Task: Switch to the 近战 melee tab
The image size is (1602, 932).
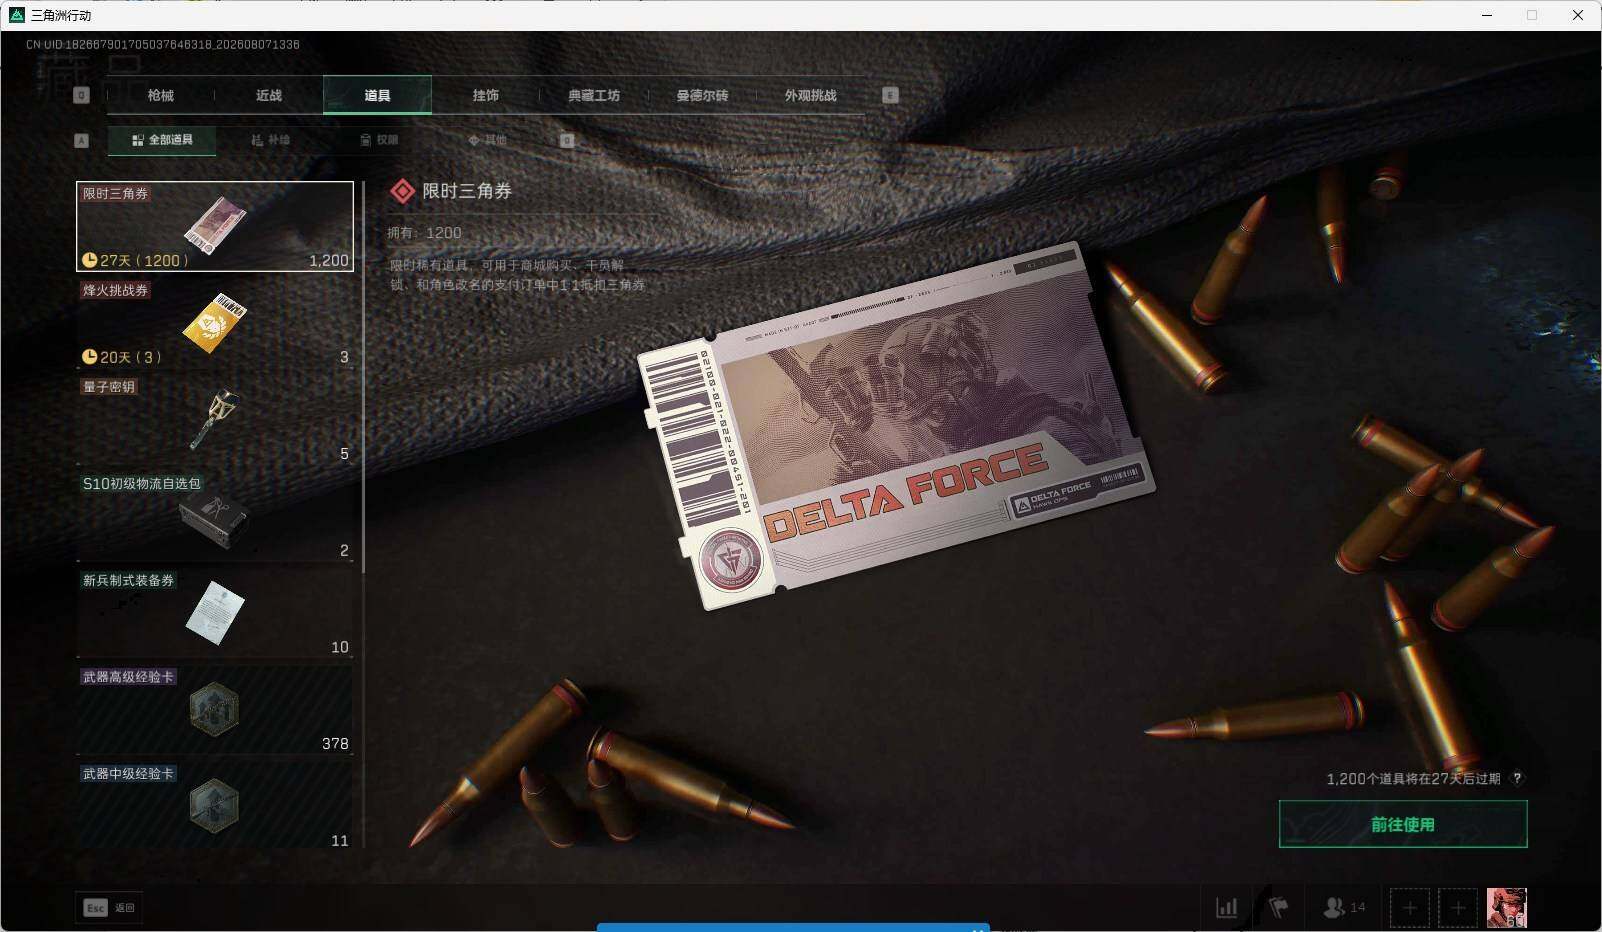Action: pyautogui.click(x=268, y=95)
